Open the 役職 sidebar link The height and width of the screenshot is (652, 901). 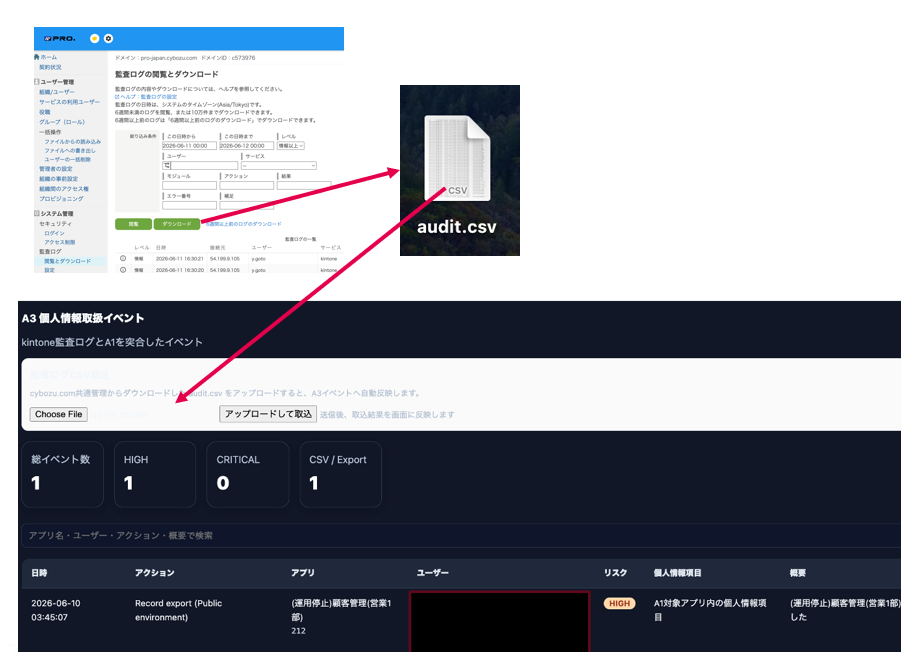click(44, 112)
